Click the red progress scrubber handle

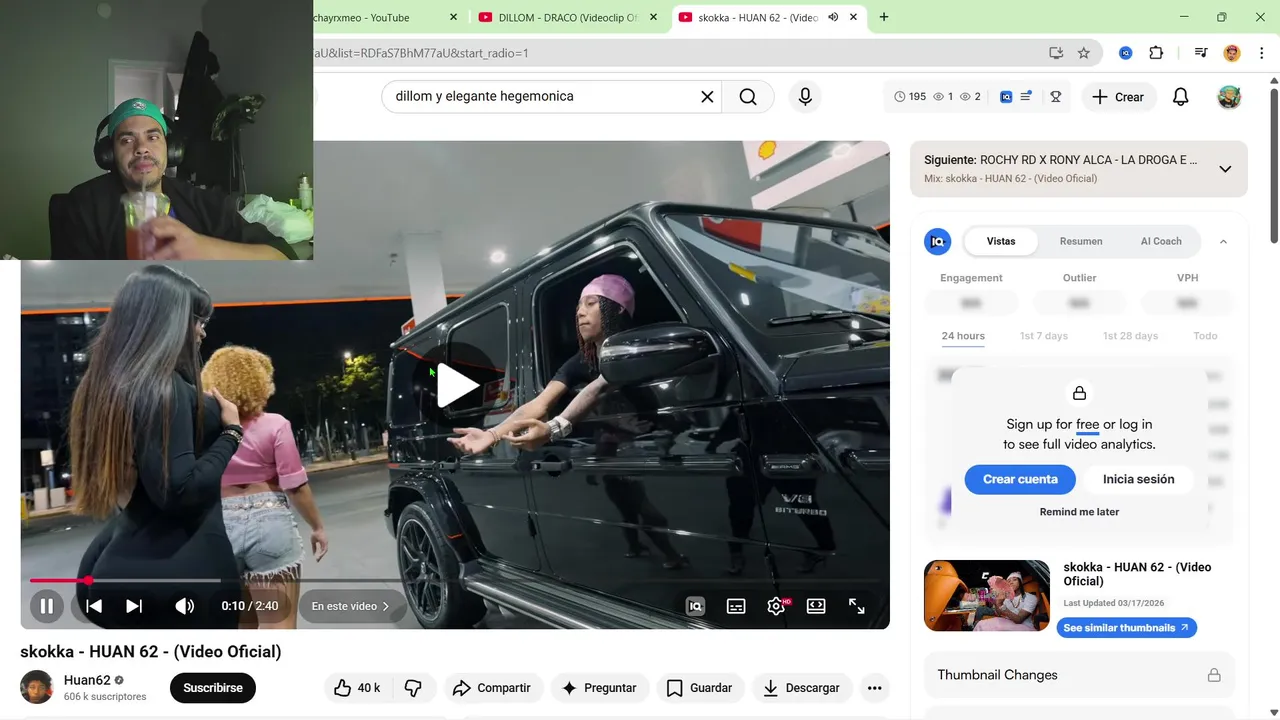click(88, 580)
